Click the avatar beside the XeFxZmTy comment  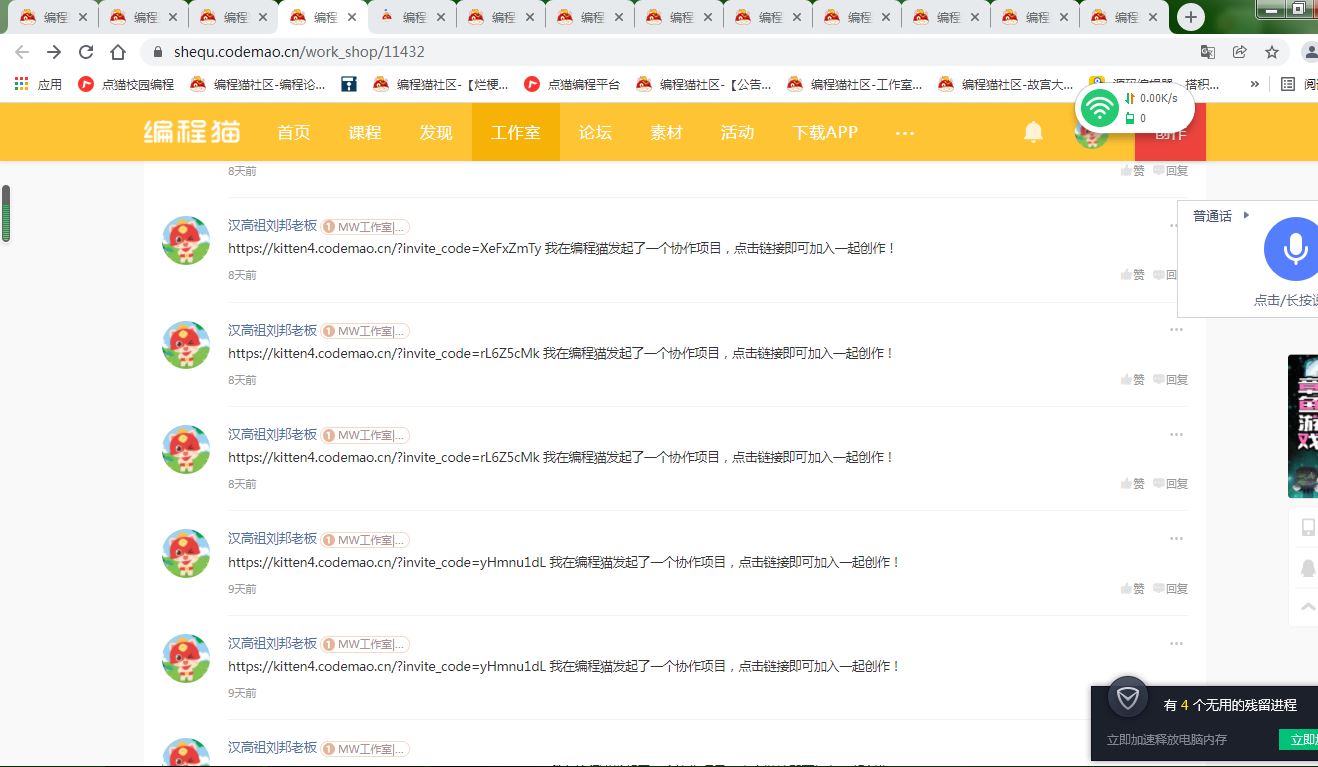click(x=186, y=240)
